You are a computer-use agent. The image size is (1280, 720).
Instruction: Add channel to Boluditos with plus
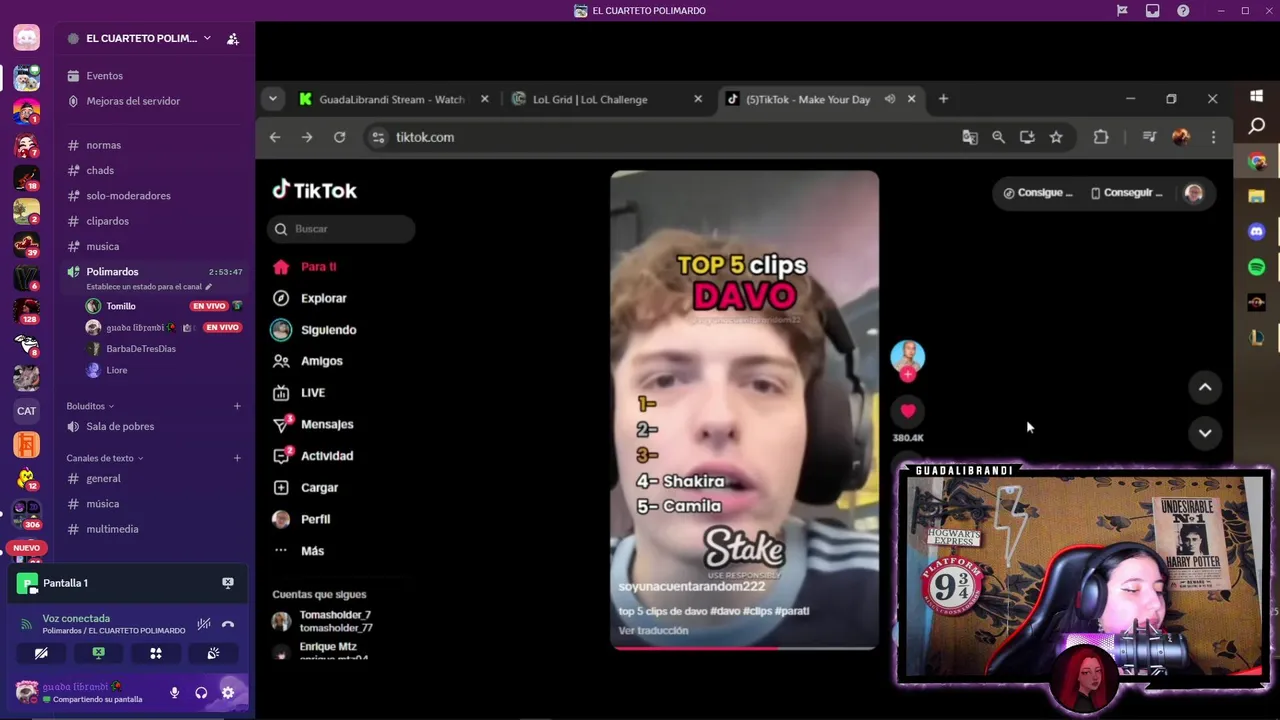point(237,406)
